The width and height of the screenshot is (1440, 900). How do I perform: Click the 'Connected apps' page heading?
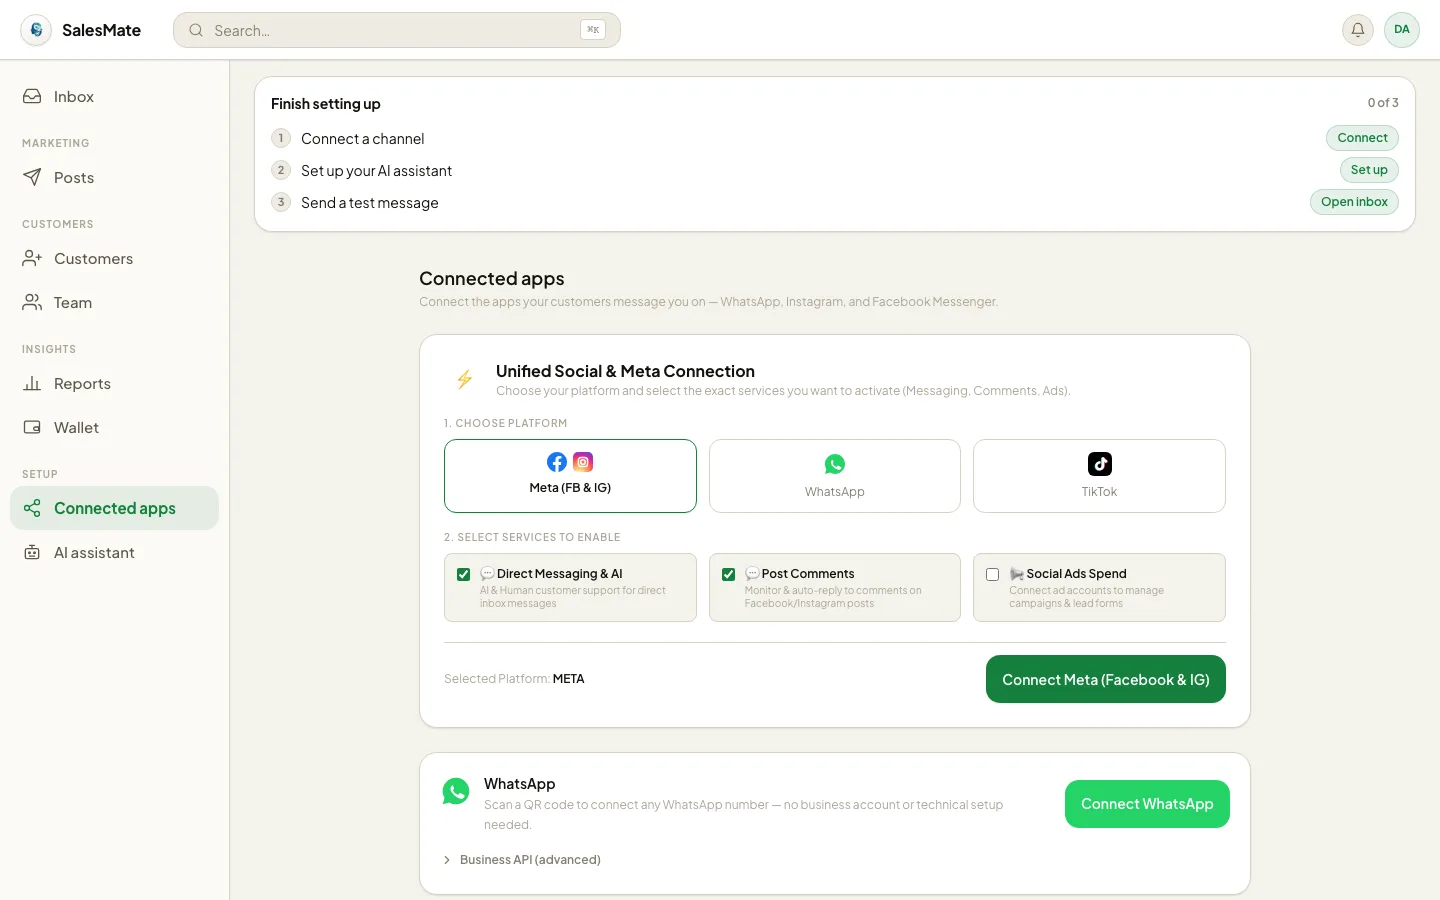(x=492, y=279)
